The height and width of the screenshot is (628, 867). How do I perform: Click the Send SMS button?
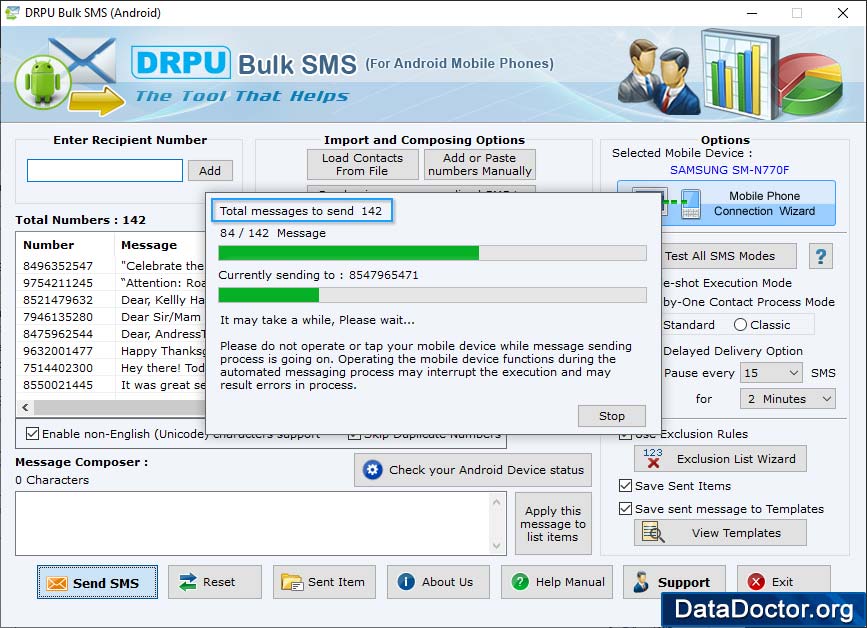click(x=97, y=582)
